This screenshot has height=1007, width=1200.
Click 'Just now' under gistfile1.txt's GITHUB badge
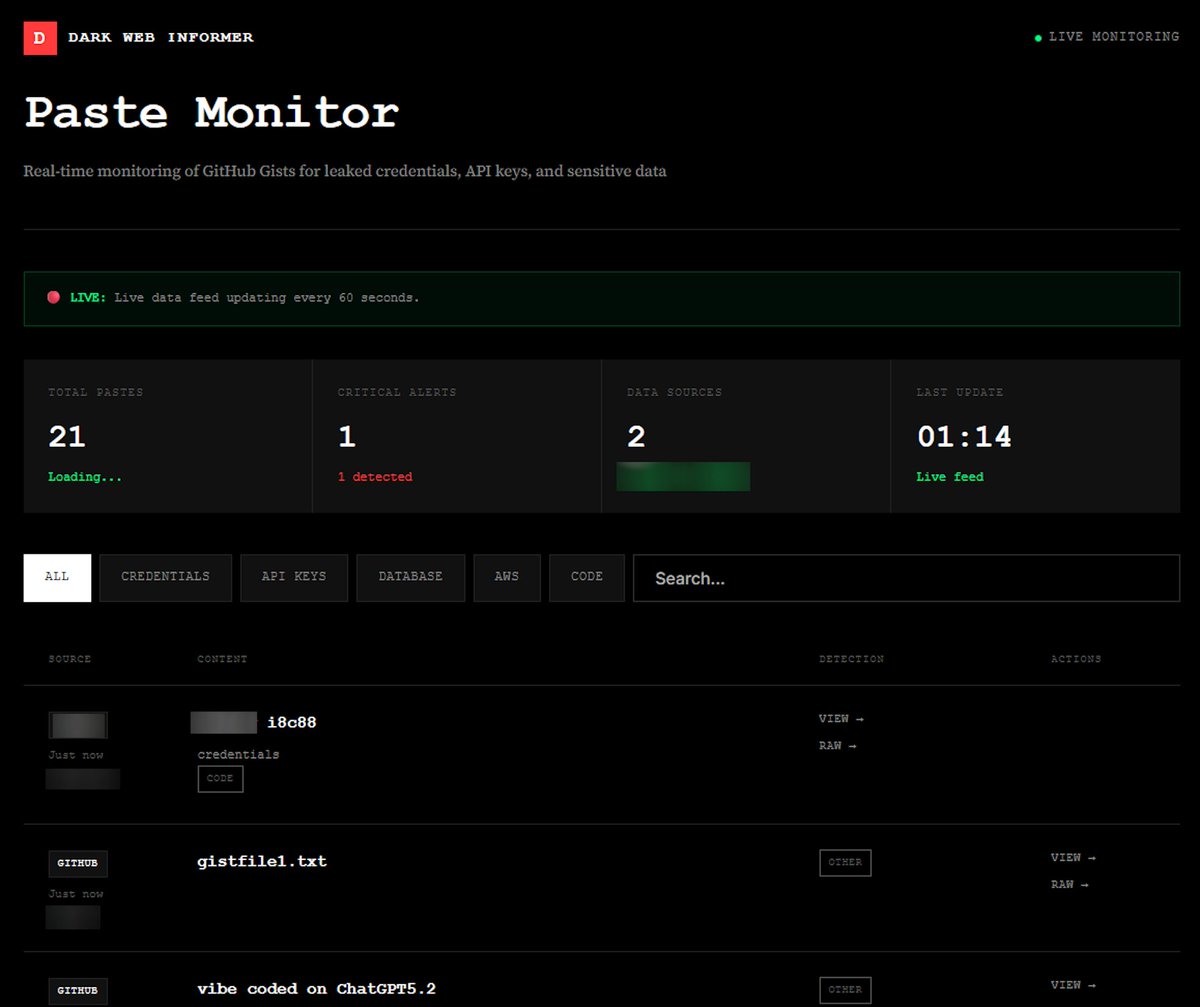point(76,894)
